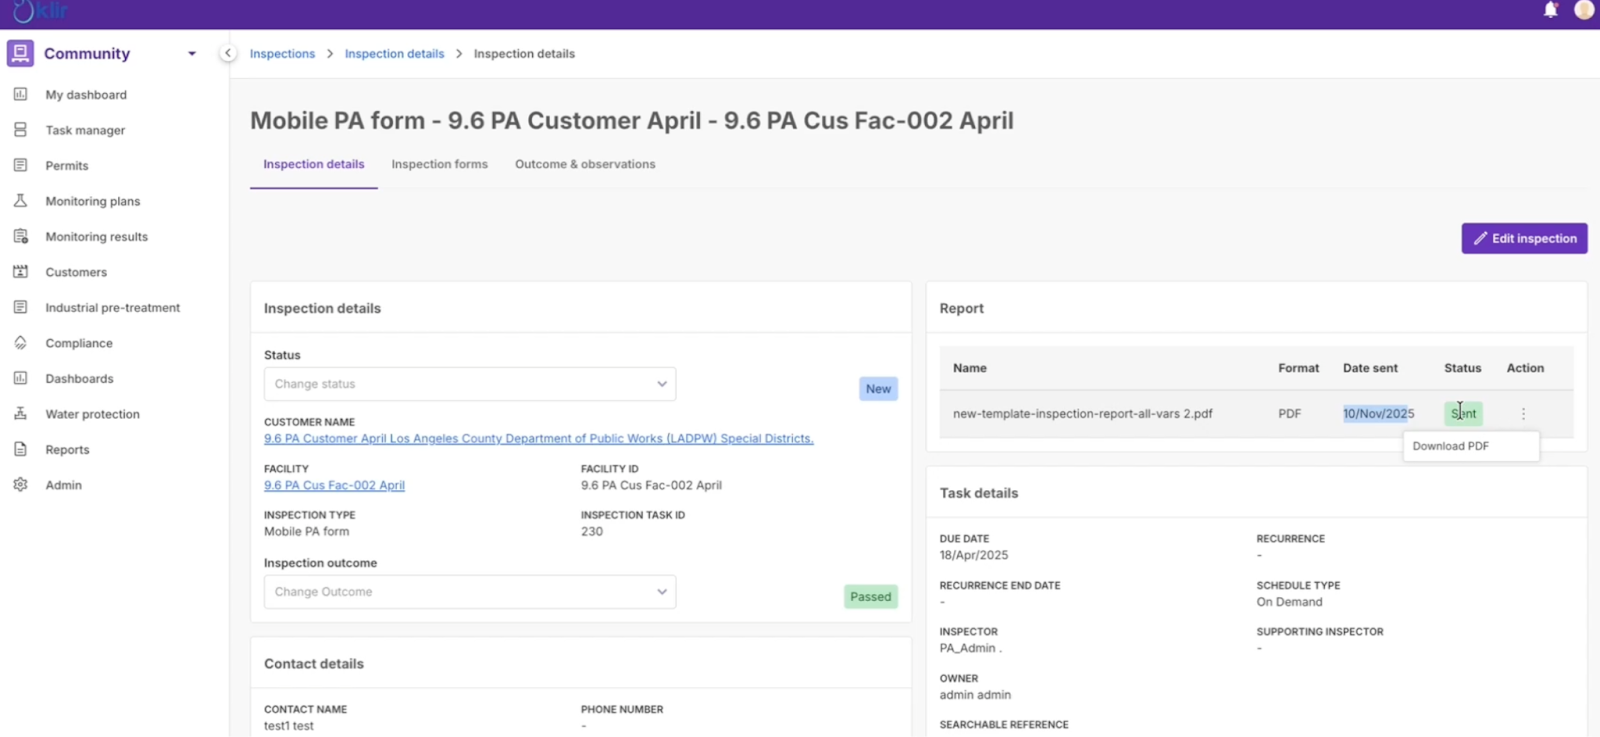Click the Water protection sidebar icon
This screenshot has height=737, width=1600.
[20, 414]
